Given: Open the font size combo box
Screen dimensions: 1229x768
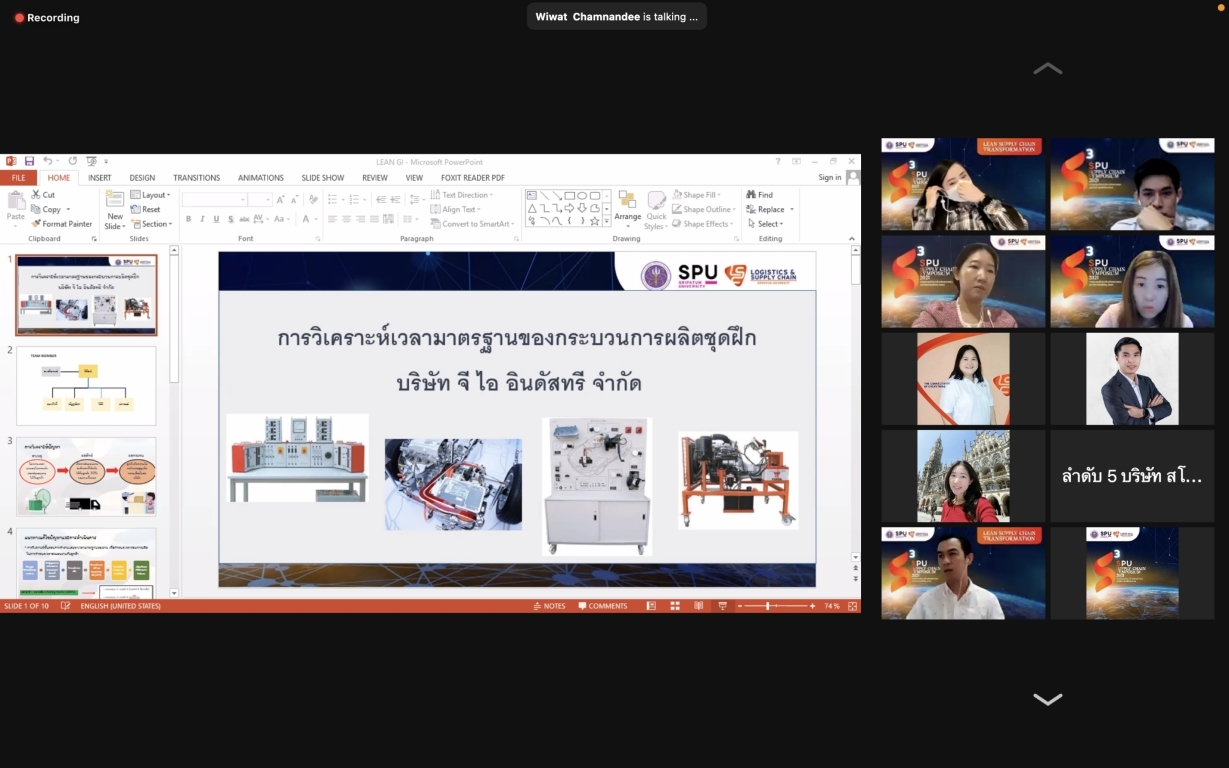Looking at the screenshot, I should pos(260,200).
